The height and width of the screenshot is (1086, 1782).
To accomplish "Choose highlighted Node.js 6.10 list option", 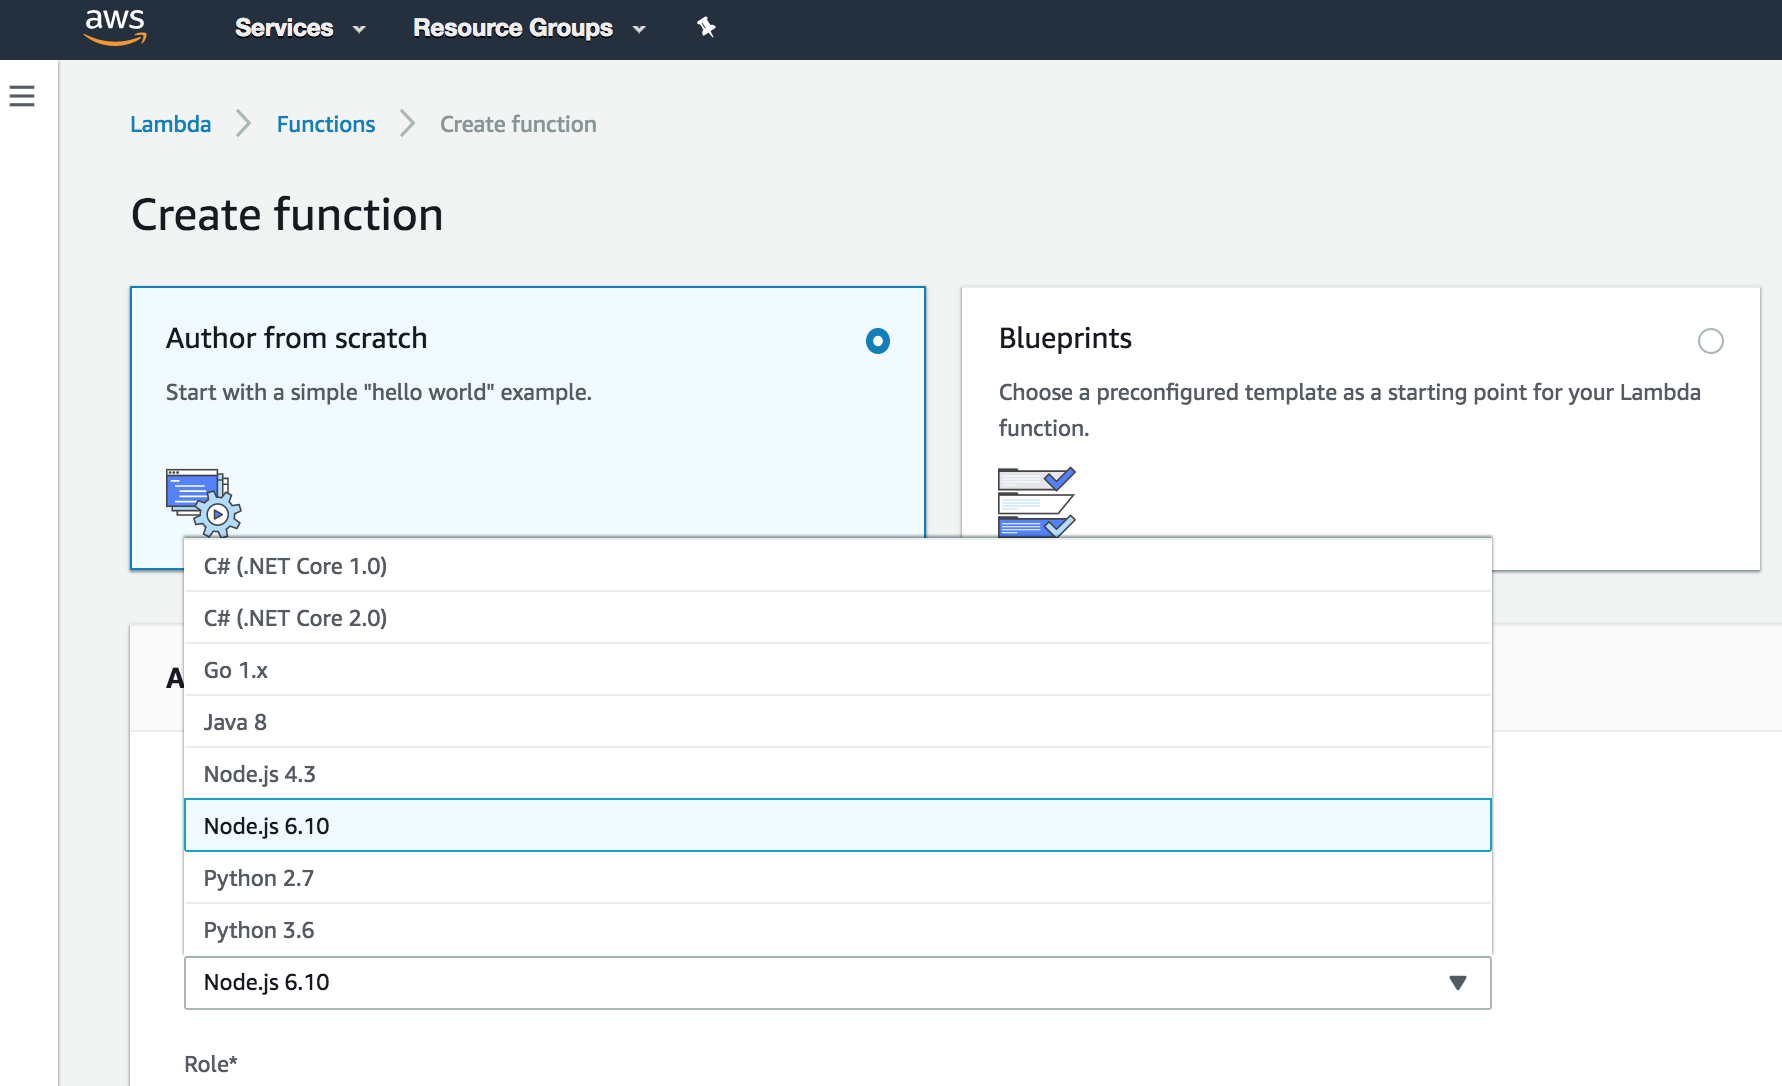I will (838, 826).
